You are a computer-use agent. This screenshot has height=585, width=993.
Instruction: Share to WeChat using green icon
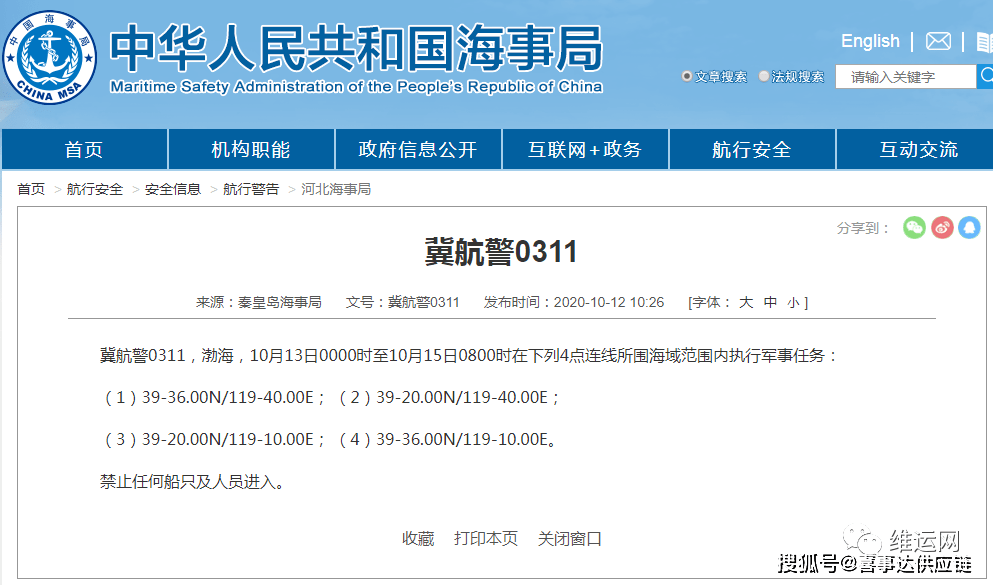point(914,227)
